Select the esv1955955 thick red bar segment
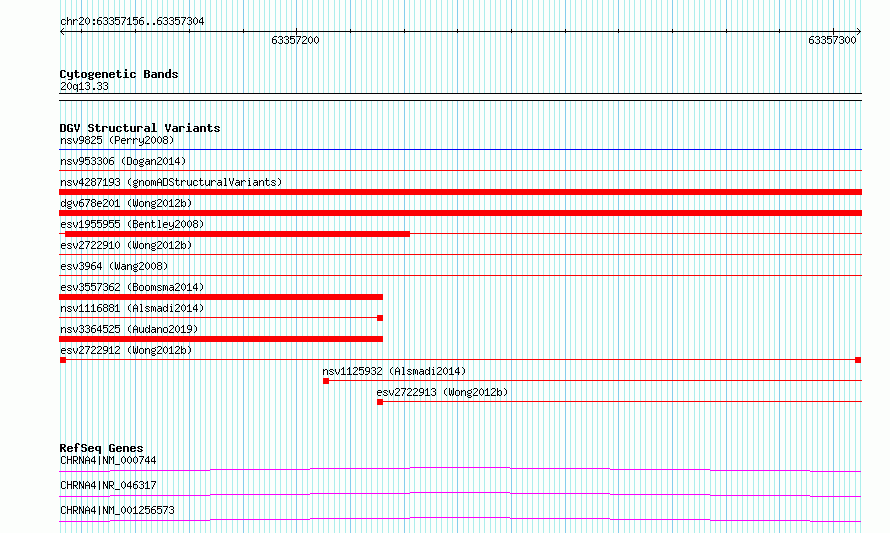The image size is (890, 533). pyautogui.click(x=237, y=234)
